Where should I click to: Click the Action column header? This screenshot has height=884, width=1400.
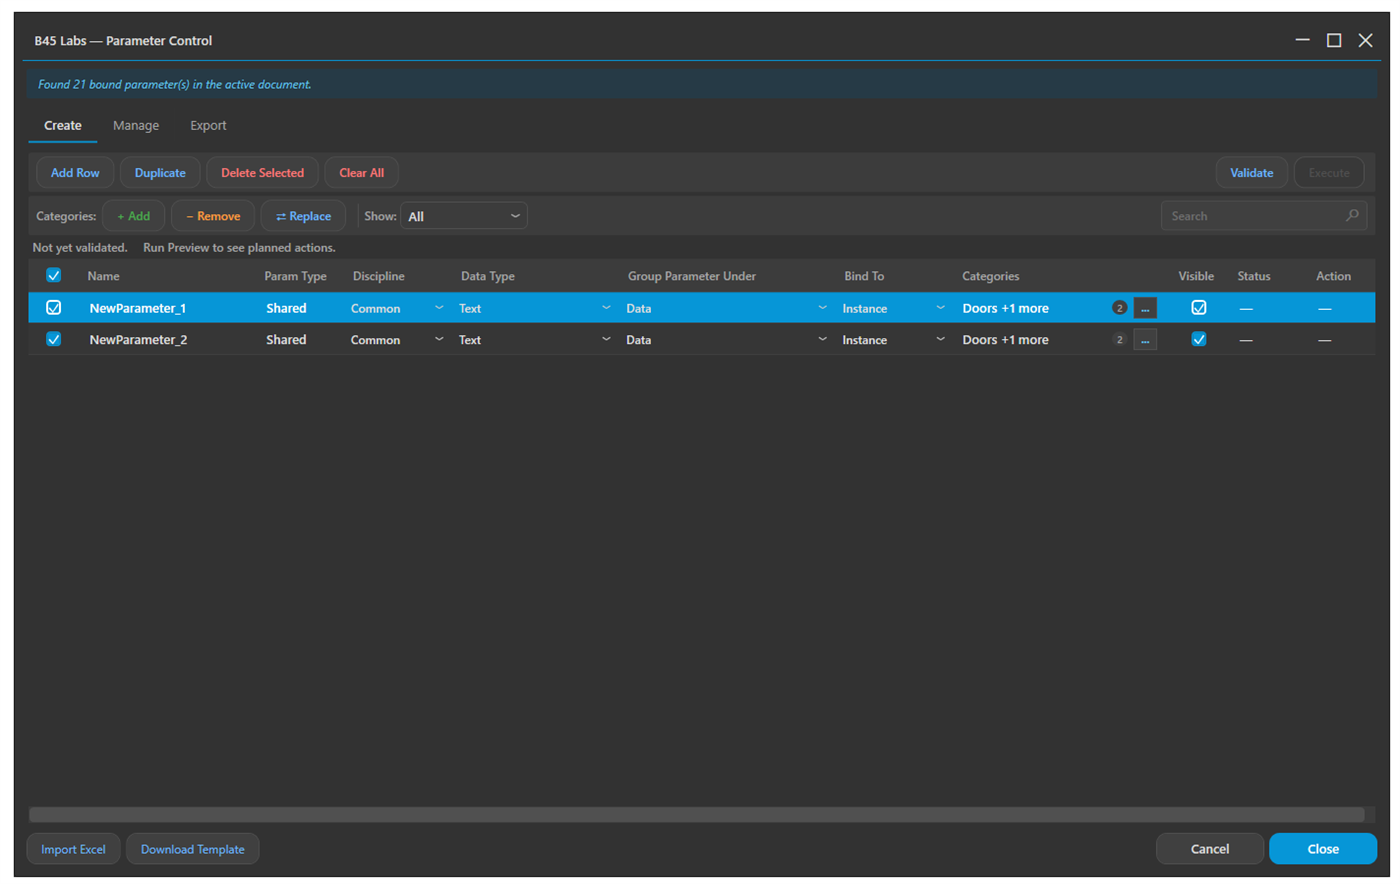click(x=1333, y=276)
